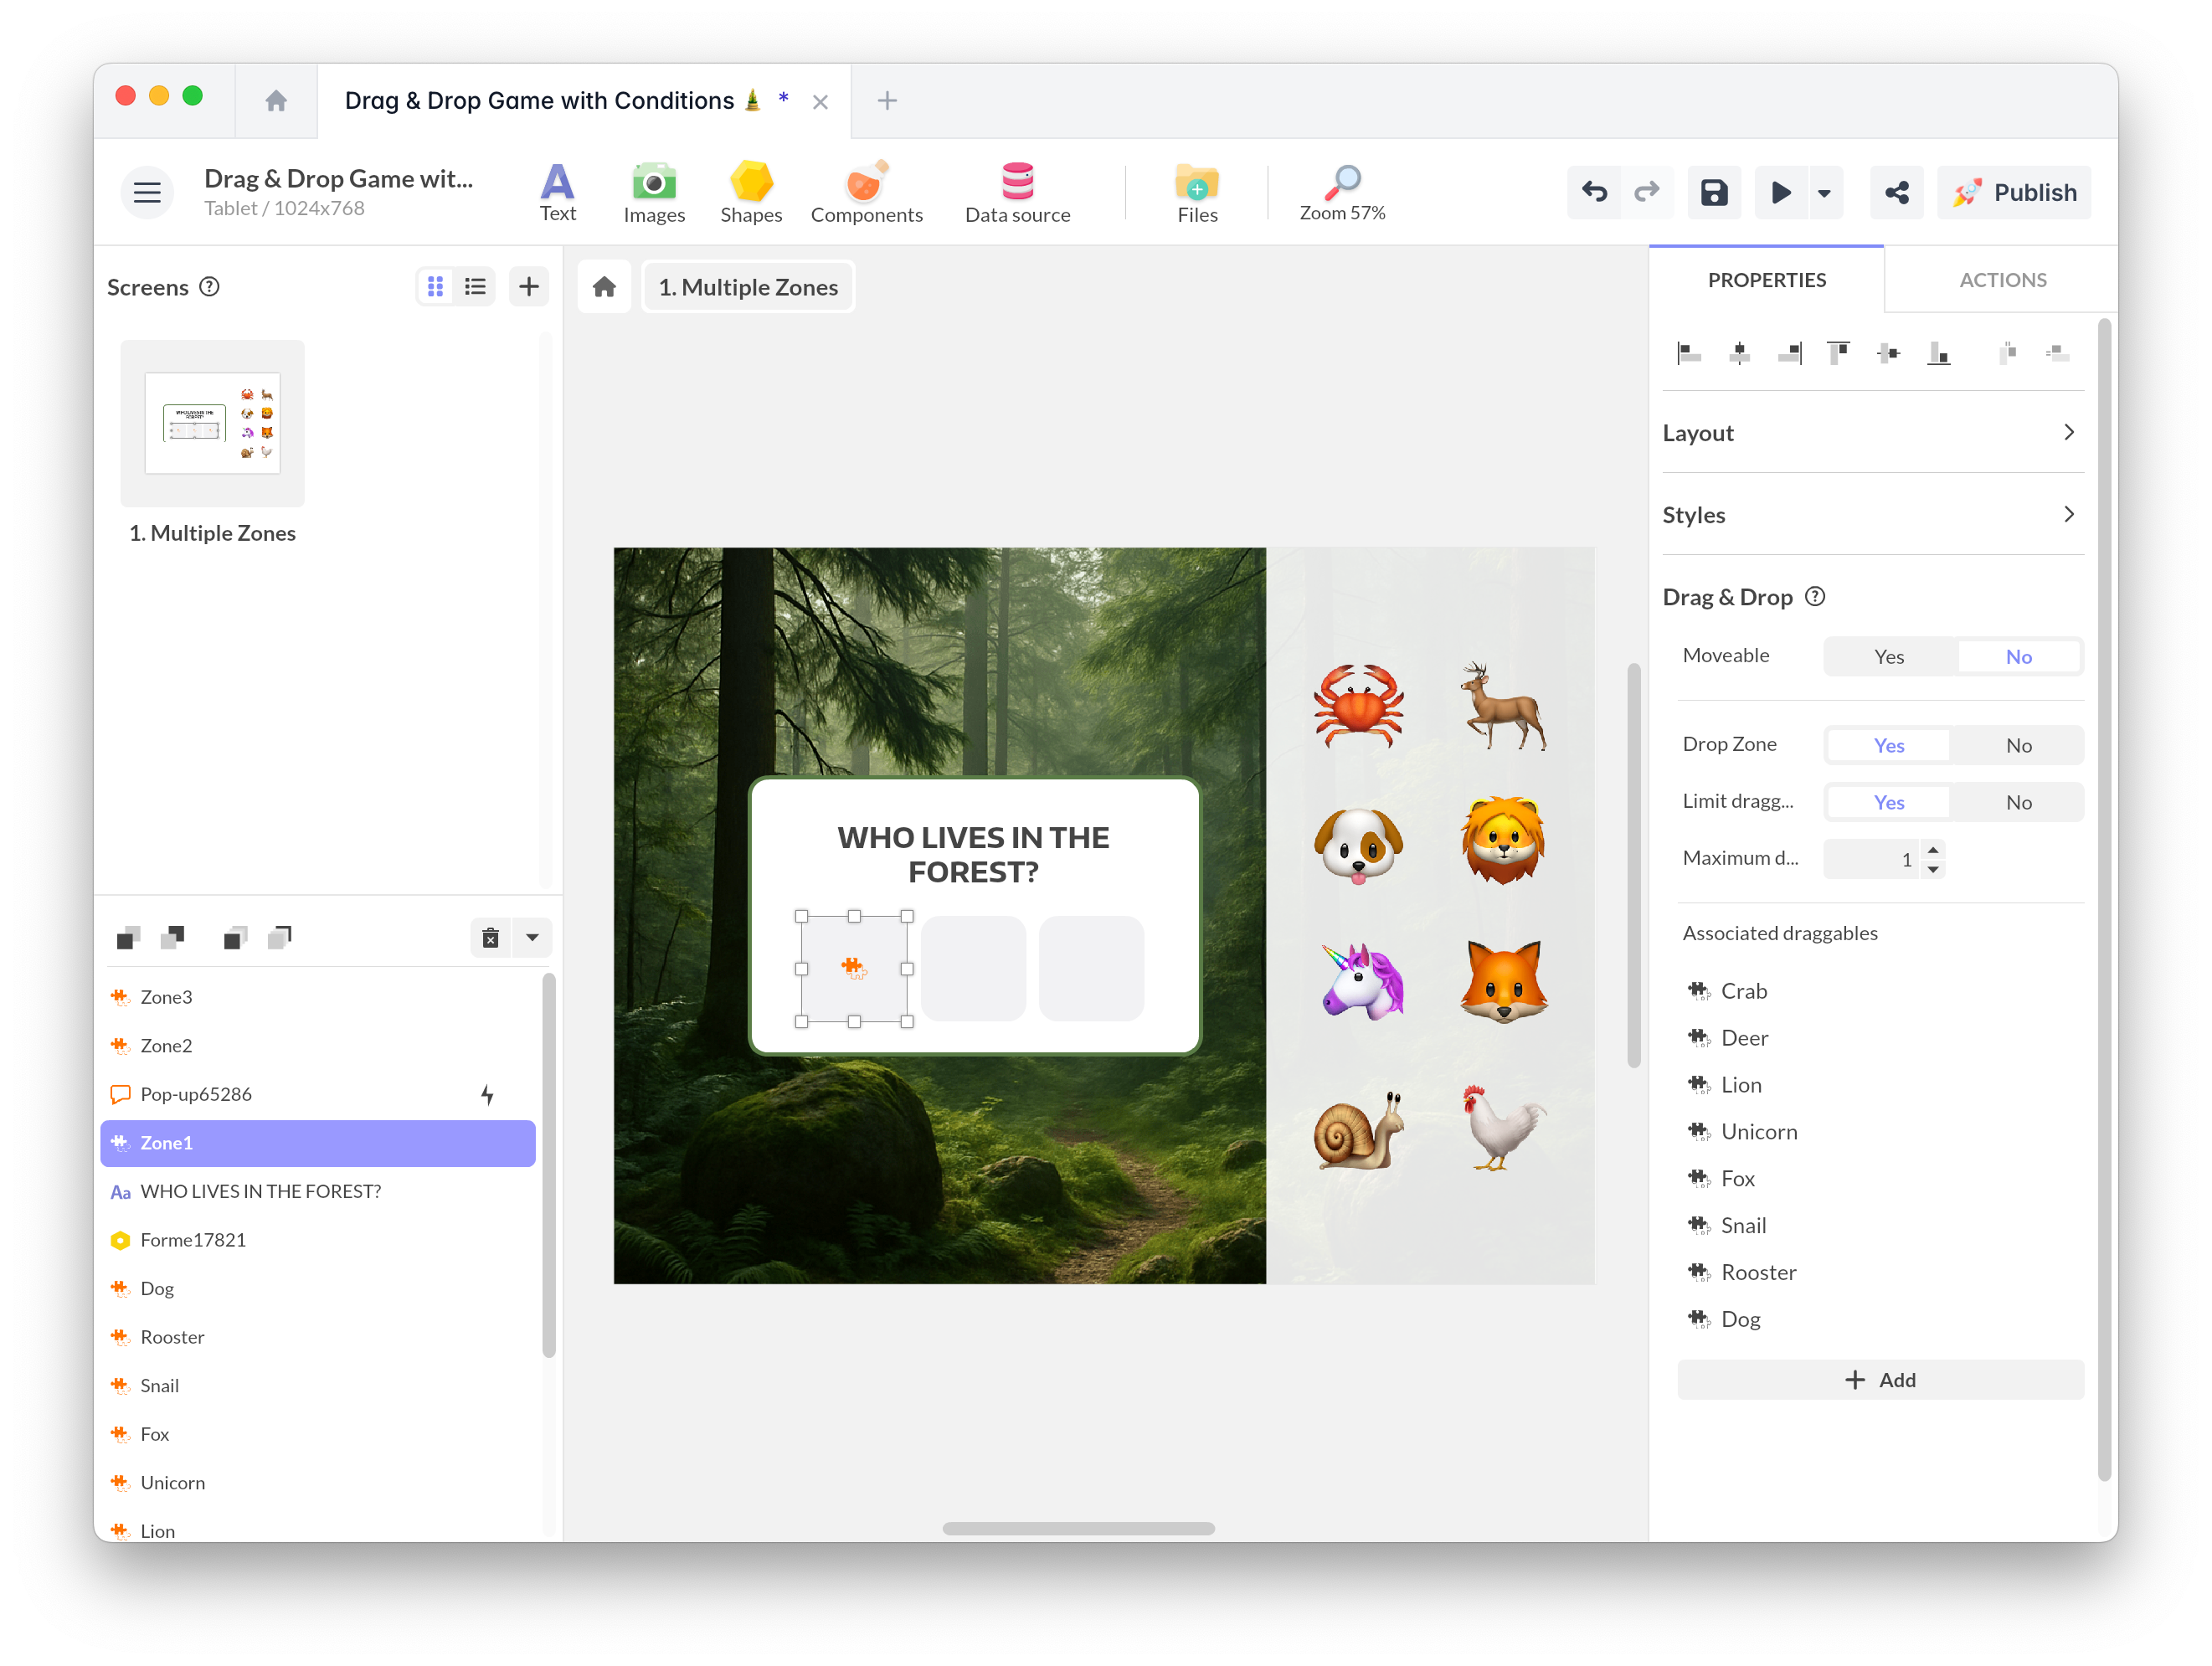Click the Save icon
The height and width of the screenshot is (1666, 2212).
point(1714,192)
